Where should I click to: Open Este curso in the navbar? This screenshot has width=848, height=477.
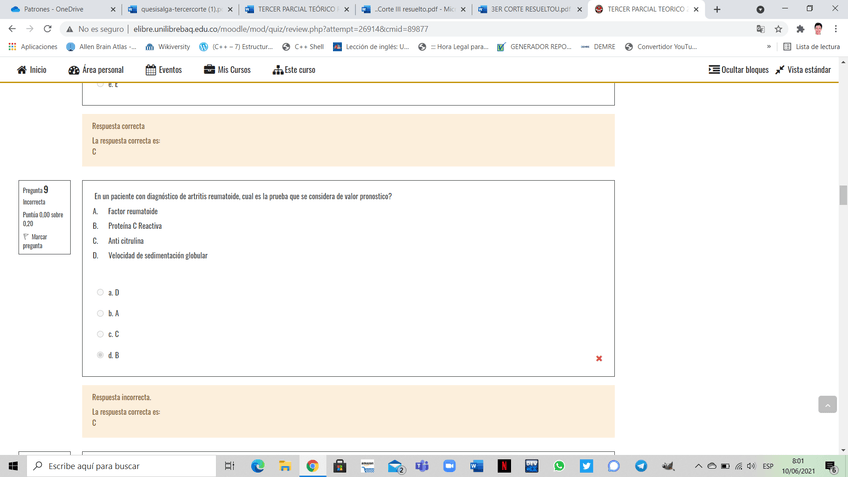pos(294,70)
